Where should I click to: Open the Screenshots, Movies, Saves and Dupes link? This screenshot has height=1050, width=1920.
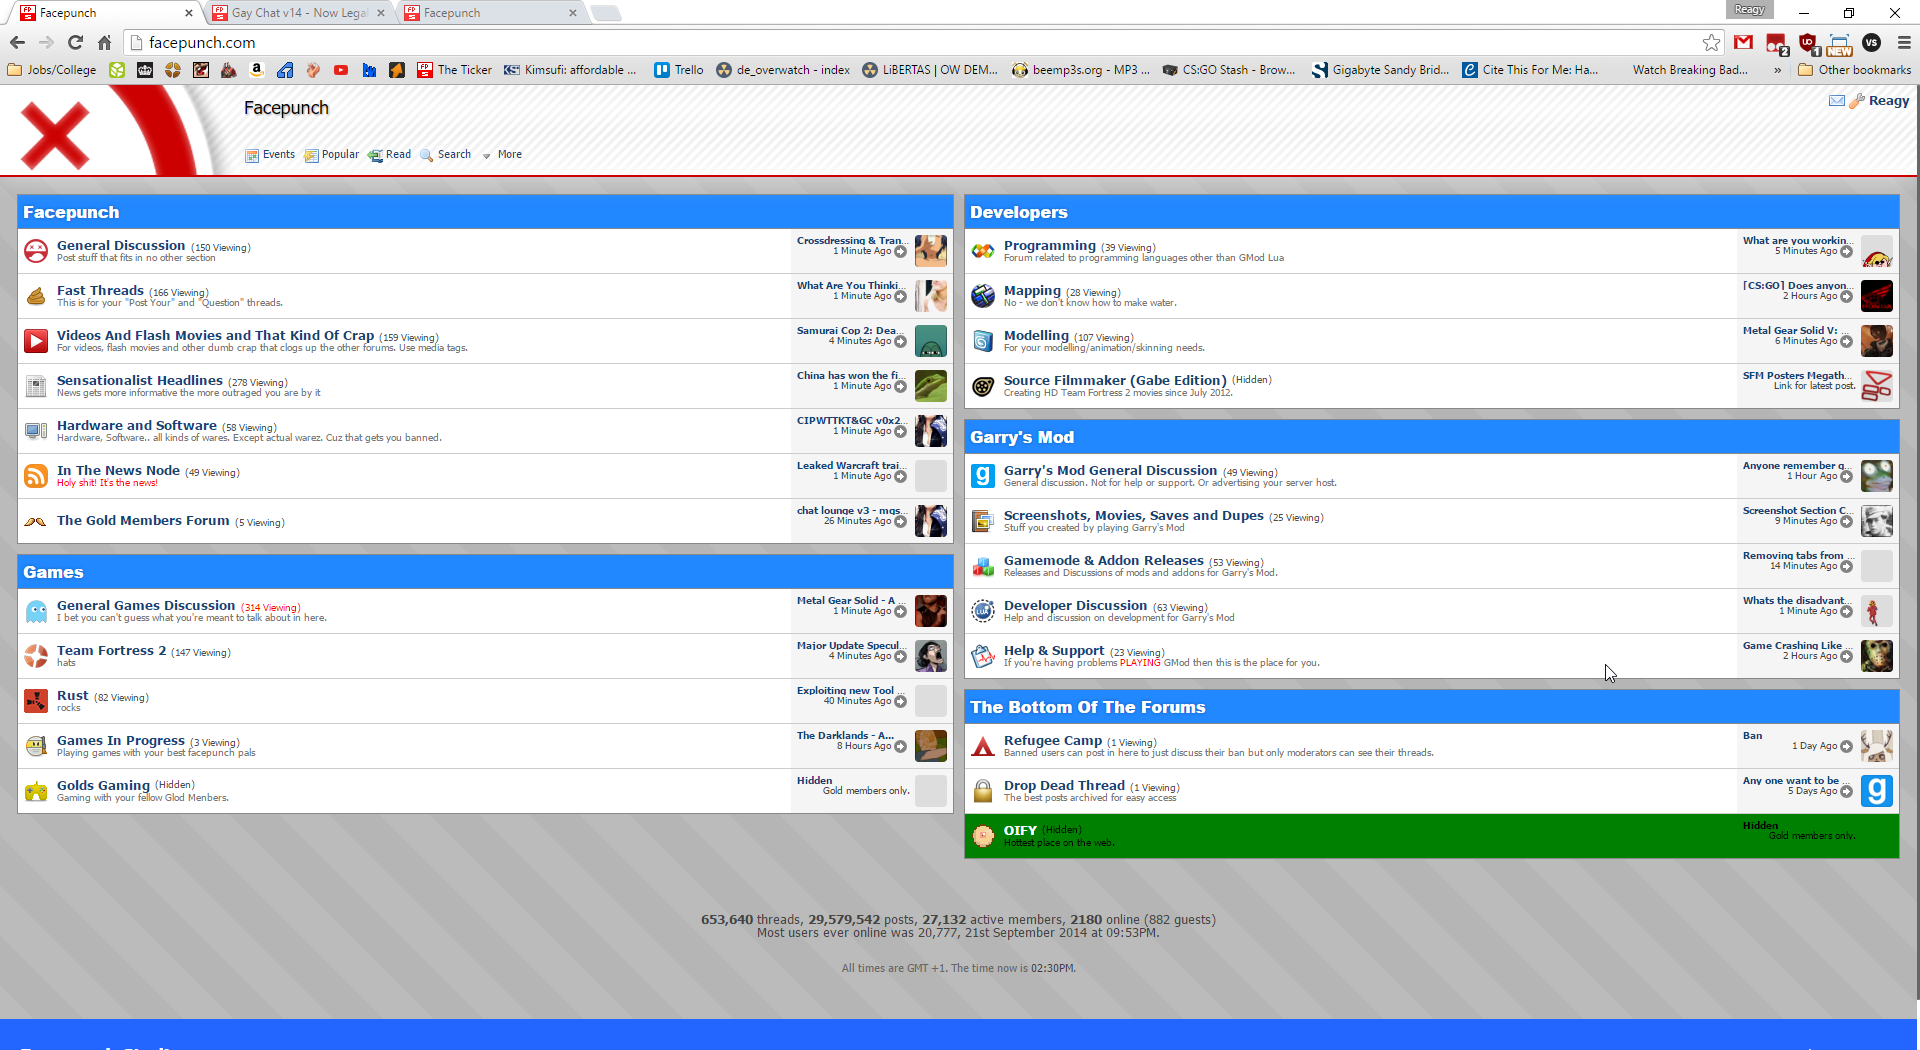click(1134, 515)
